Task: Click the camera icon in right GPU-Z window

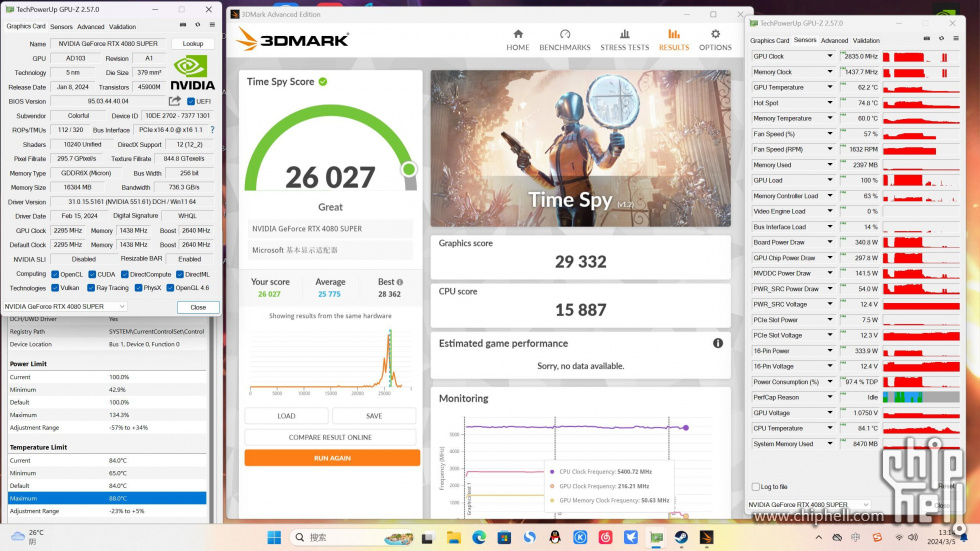Action: pyautogui.click(x=926, y=39)
